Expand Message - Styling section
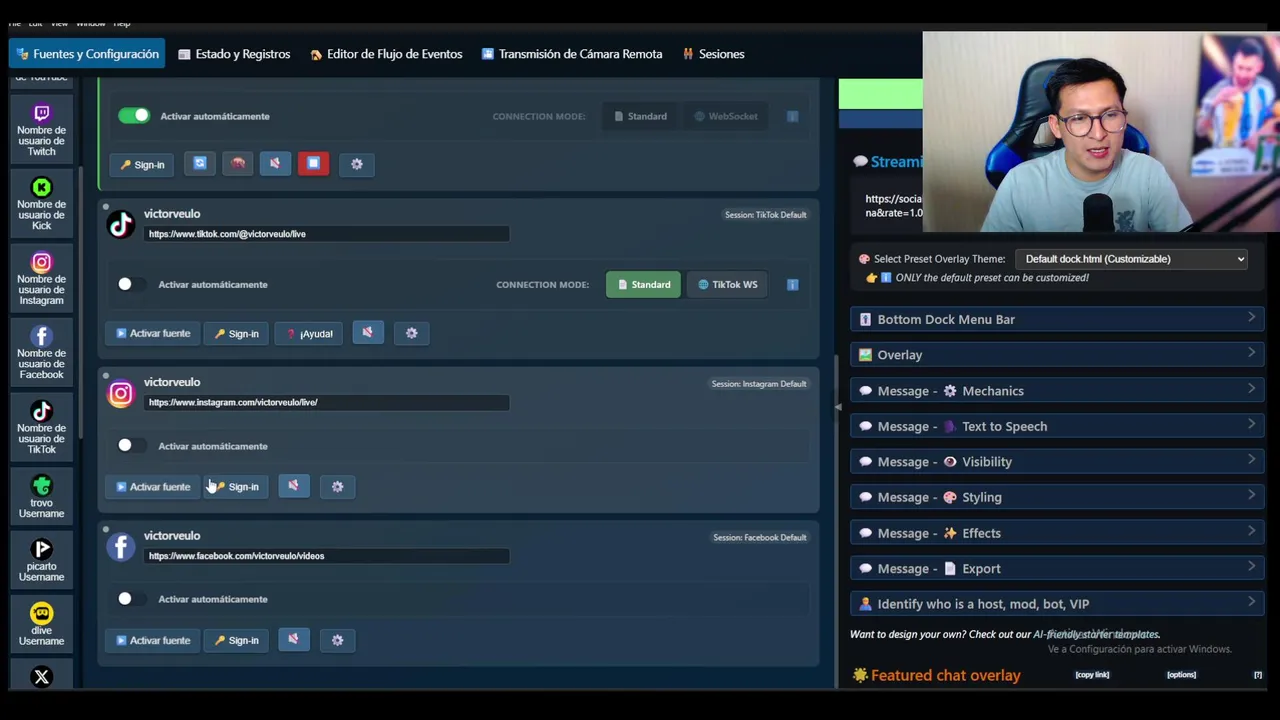Viewport: 1280px width, 720px height. (x=1057, y=497)
